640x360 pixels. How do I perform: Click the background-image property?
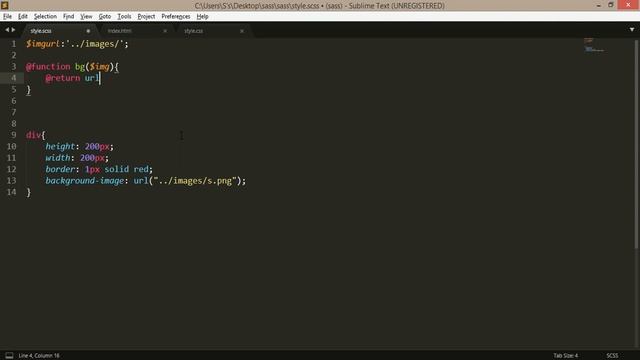pyautogui.click(x=84, y=180)
